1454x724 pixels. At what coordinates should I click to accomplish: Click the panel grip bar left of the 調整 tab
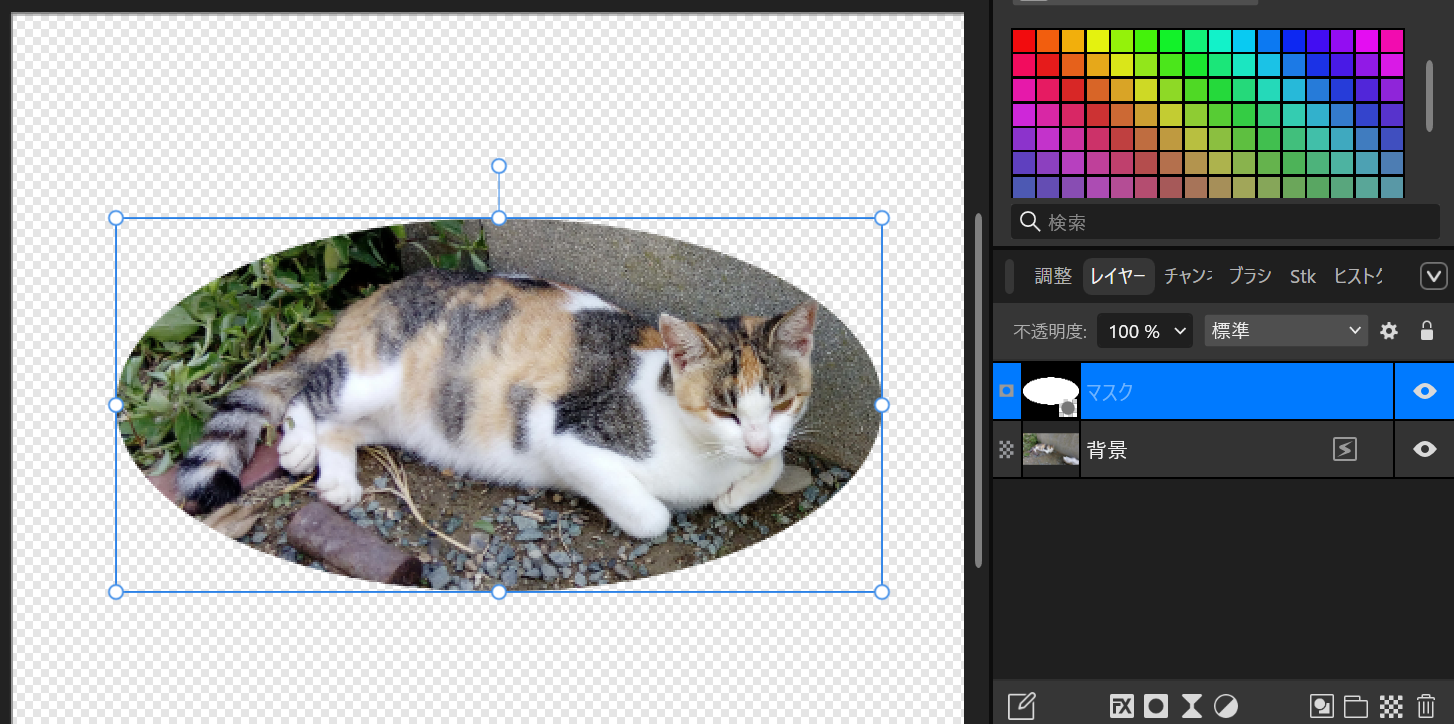(1009, 276)
